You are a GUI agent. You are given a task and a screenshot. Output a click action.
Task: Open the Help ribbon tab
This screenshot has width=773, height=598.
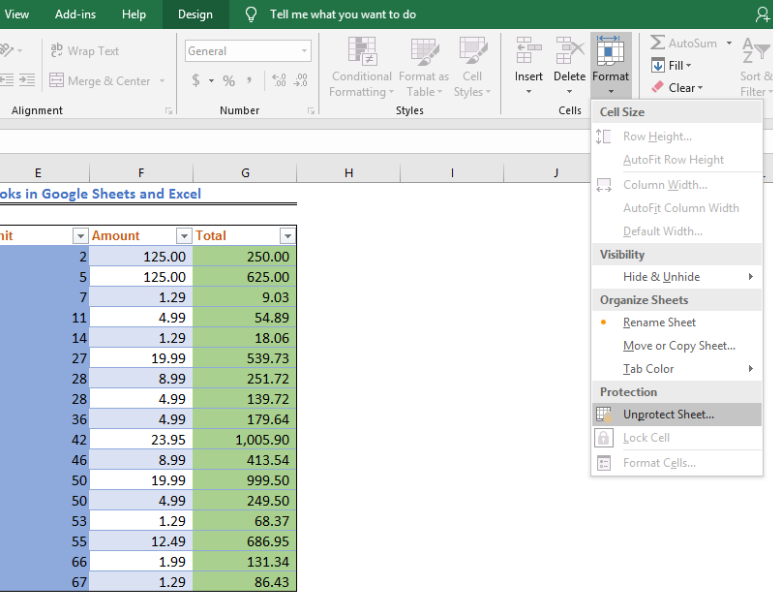pyautogui.click(x=134, y=14)
